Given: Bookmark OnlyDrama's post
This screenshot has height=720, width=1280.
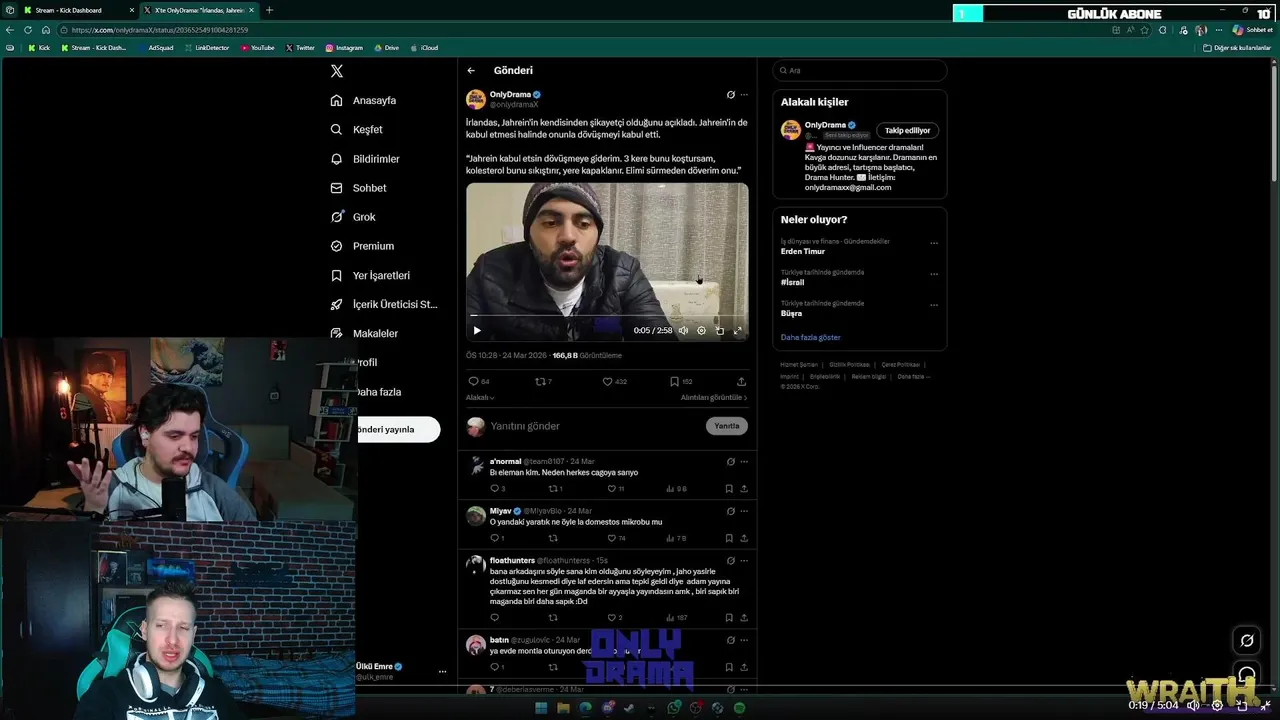Looking at the screenshot, I should 674,381.
